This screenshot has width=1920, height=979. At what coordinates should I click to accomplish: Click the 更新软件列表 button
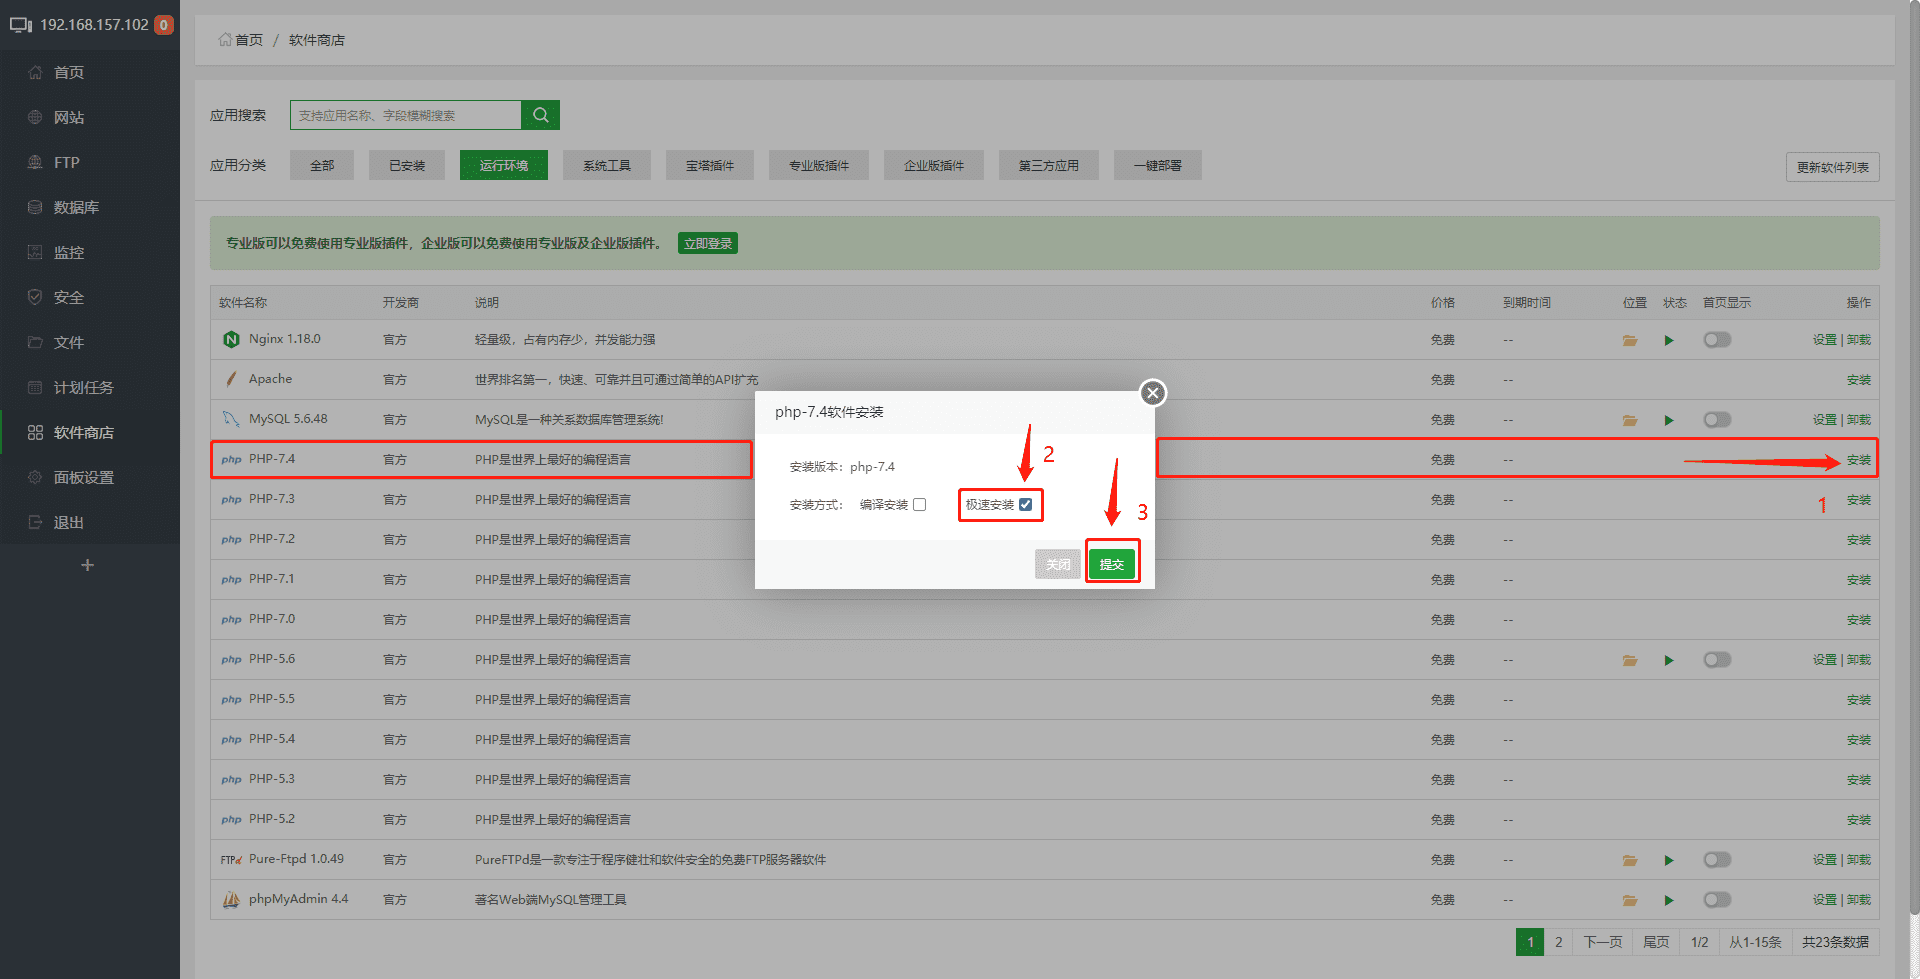[x=1832, y=167]
